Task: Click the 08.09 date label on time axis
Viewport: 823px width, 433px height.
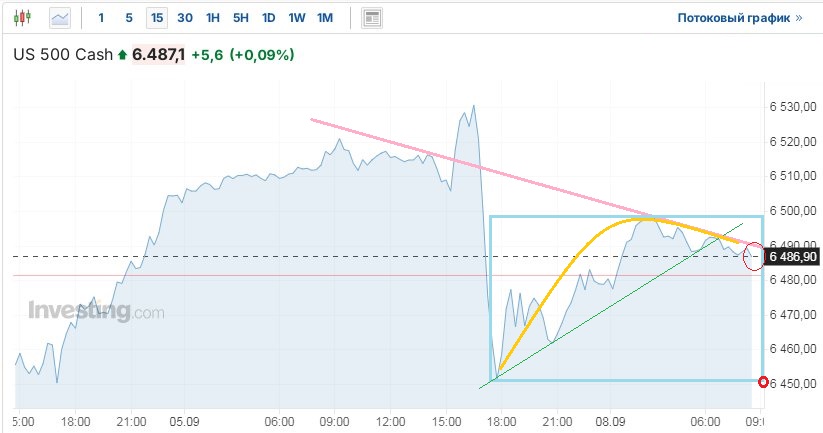Action: click(x=612, y=421)
